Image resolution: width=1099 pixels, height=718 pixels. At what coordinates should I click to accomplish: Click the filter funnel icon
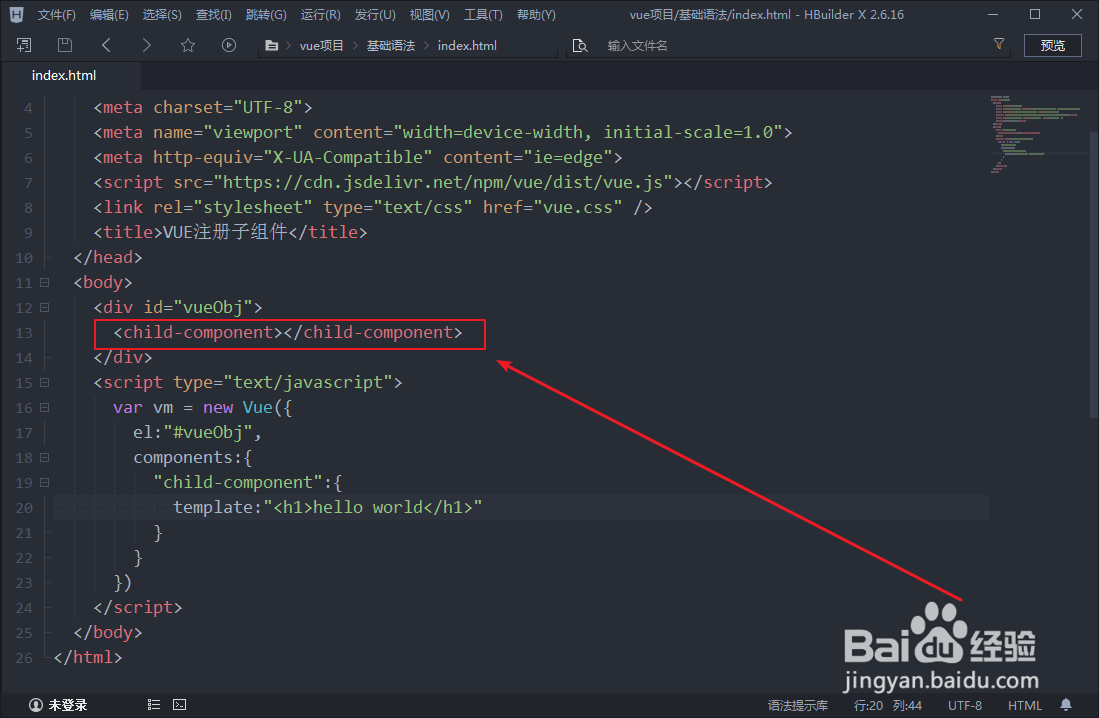(x=999, y=44)
